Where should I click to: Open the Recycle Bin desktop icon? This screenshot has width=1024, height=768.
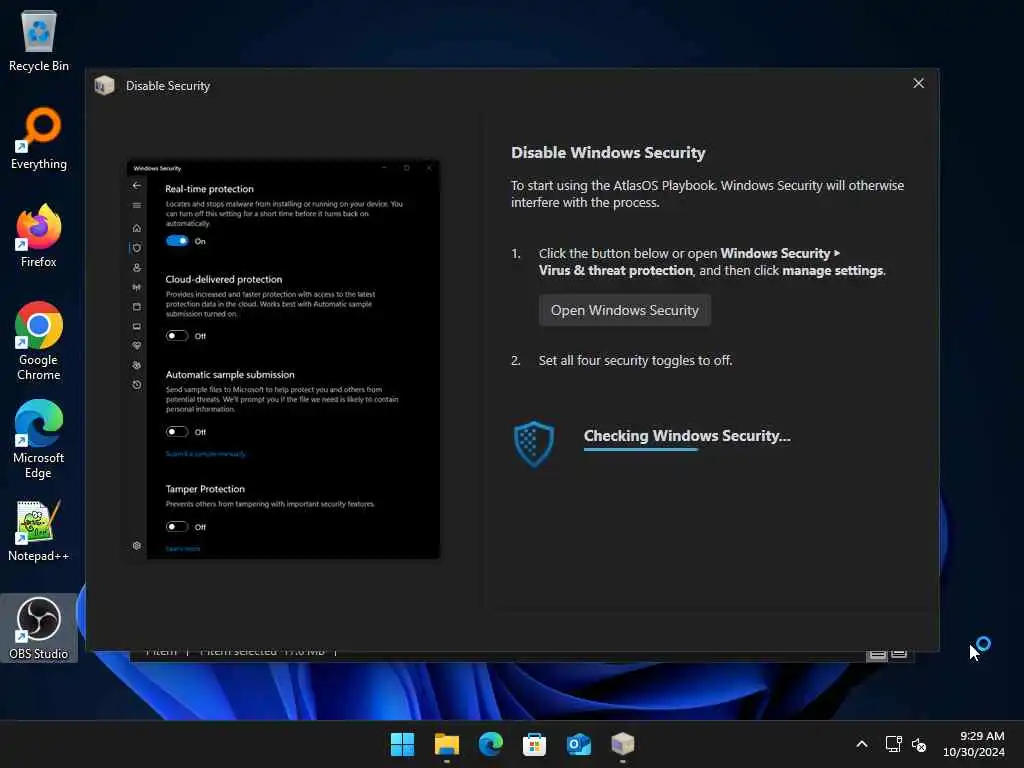point(39,41)
